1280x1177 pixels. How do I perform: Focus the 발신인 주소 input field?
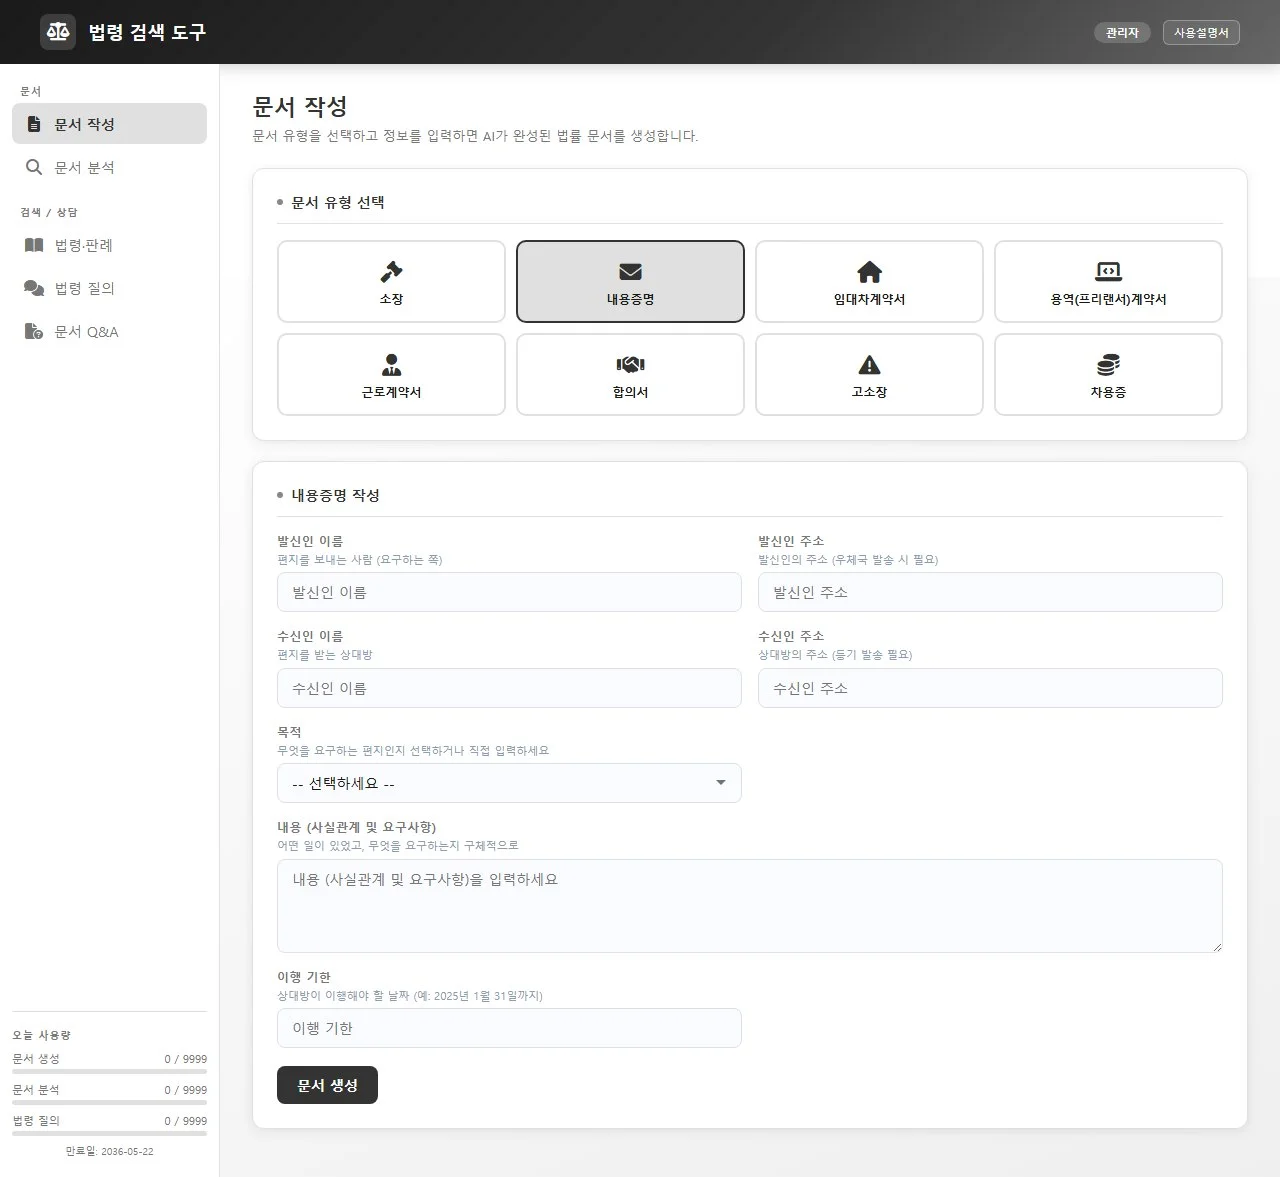990,592
